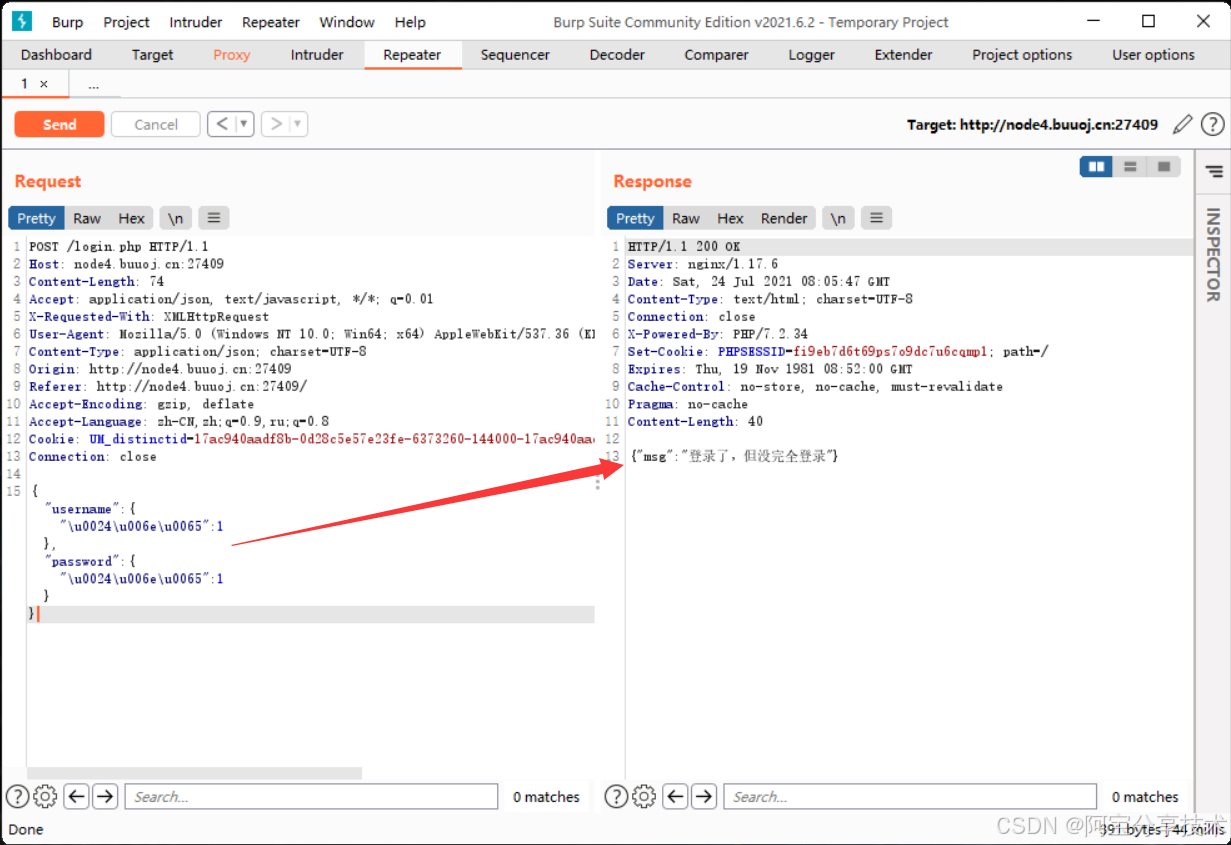This screenshot has width=1231, height=845.
Task: Select top-bottom layout icon
Action: point(1129,167)
